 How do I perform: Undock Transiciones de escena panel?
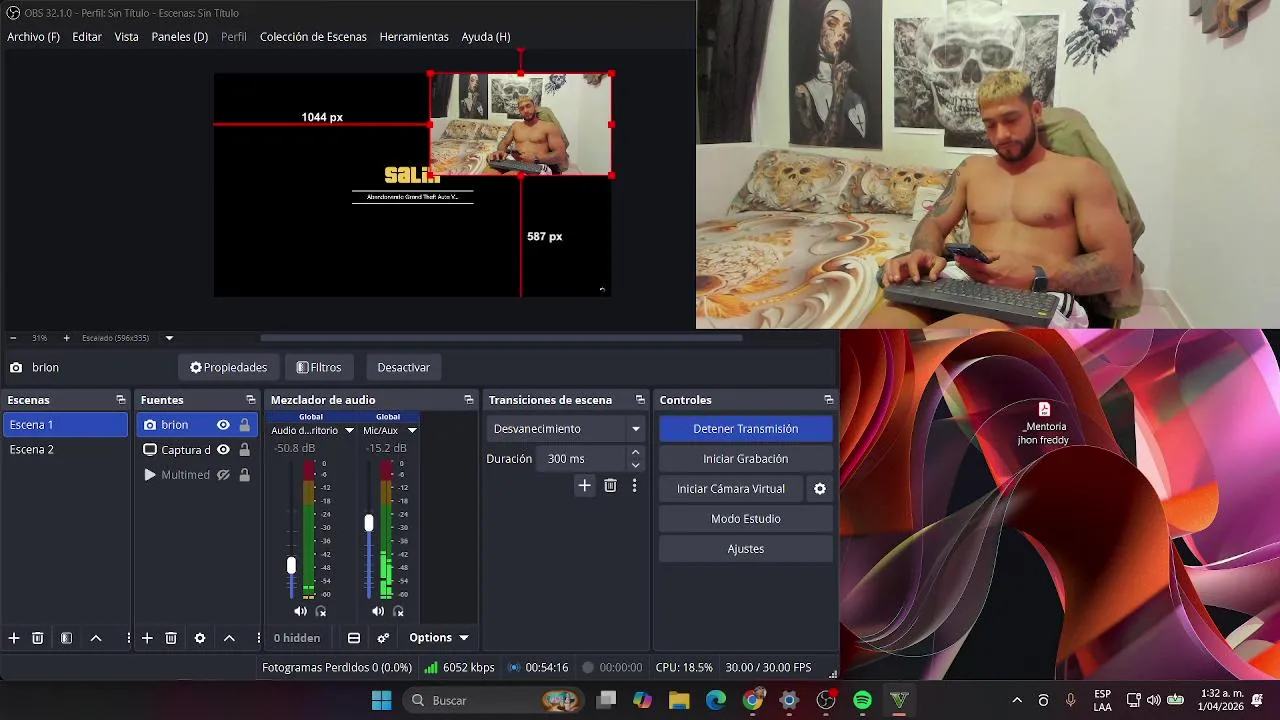[x=640, y=400]
